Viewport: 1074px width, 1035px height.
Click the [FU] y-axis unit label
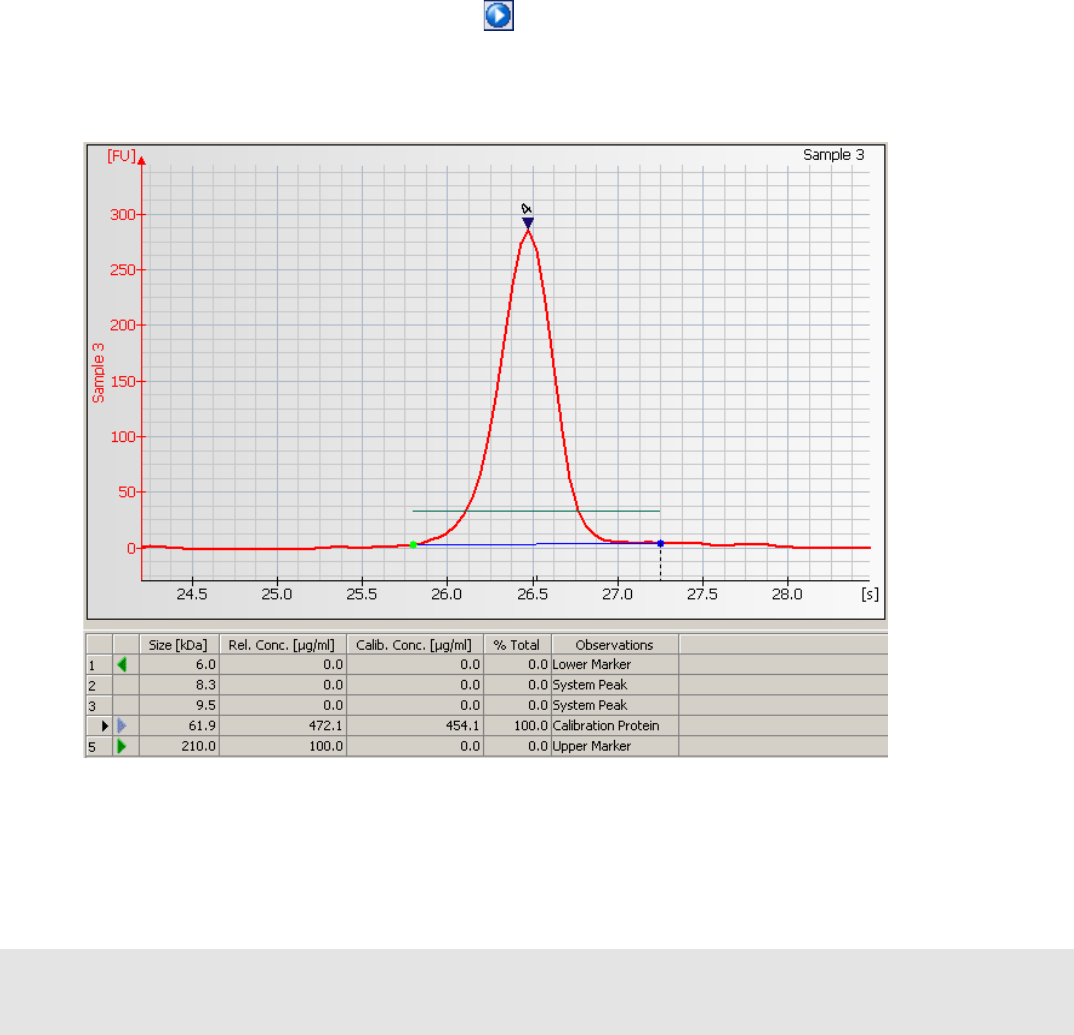point(121,156)
